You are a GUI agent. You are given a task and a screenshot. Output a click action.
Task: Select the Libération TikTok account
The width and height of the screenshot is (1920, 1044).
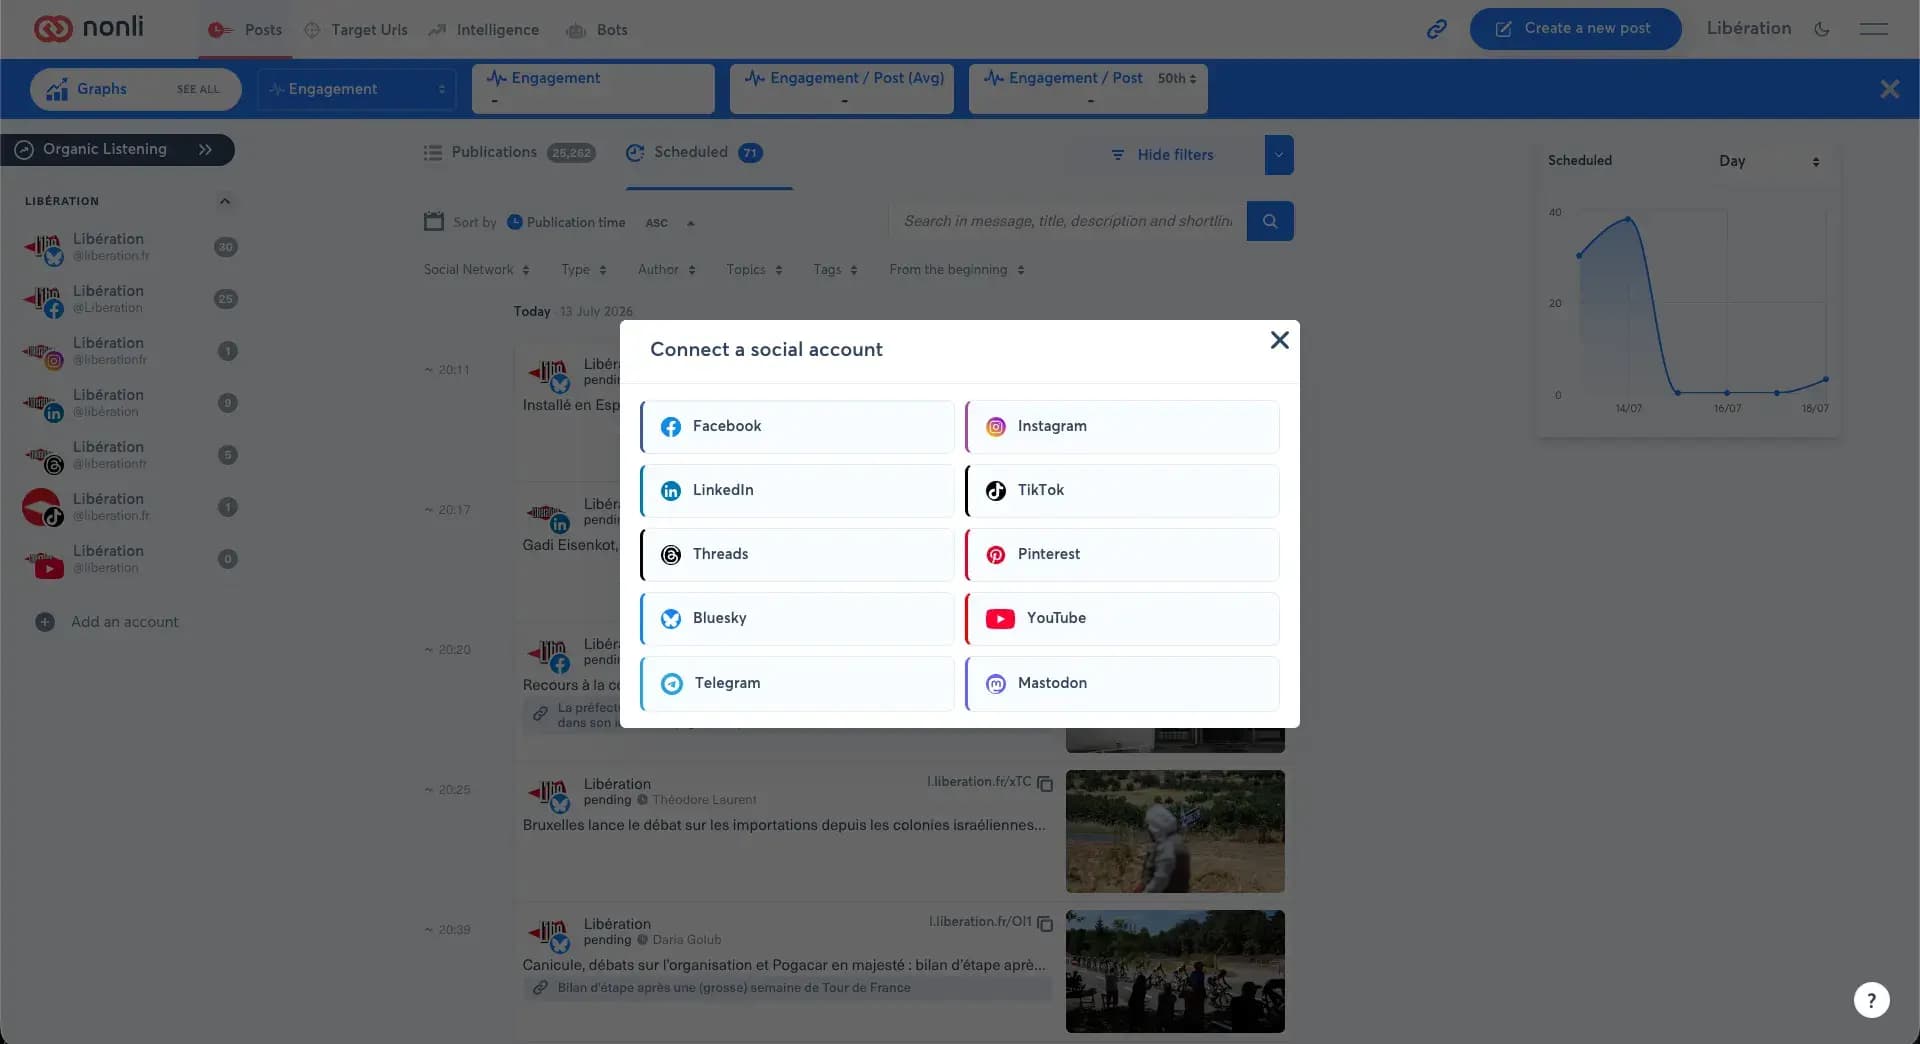[128, 507]
